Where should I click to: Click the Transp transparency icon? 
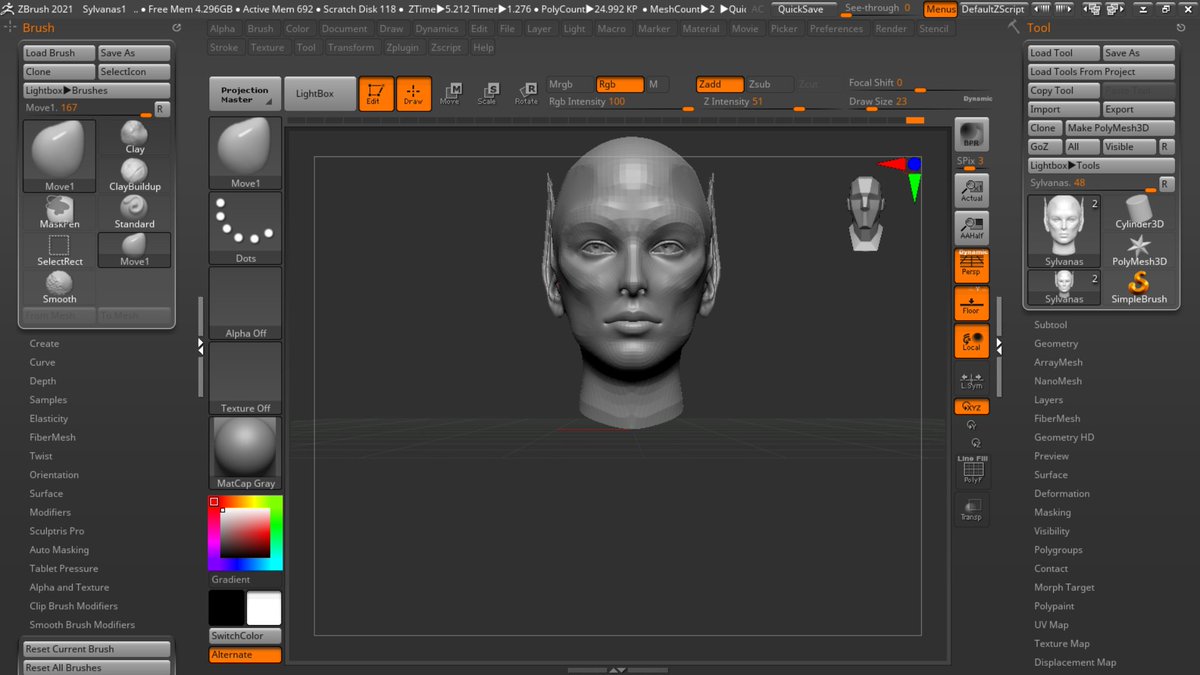click(x=972, y=509)
